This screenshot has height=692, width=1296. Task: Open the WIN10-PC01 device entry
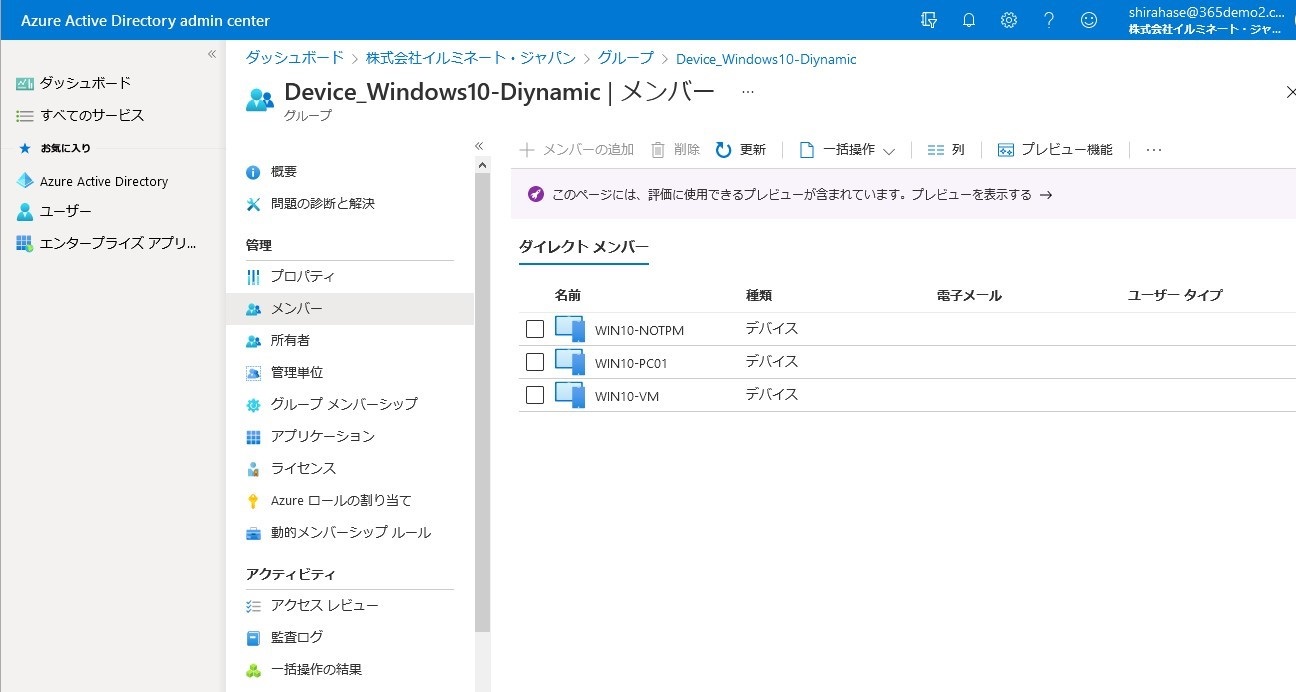(631, 363)
